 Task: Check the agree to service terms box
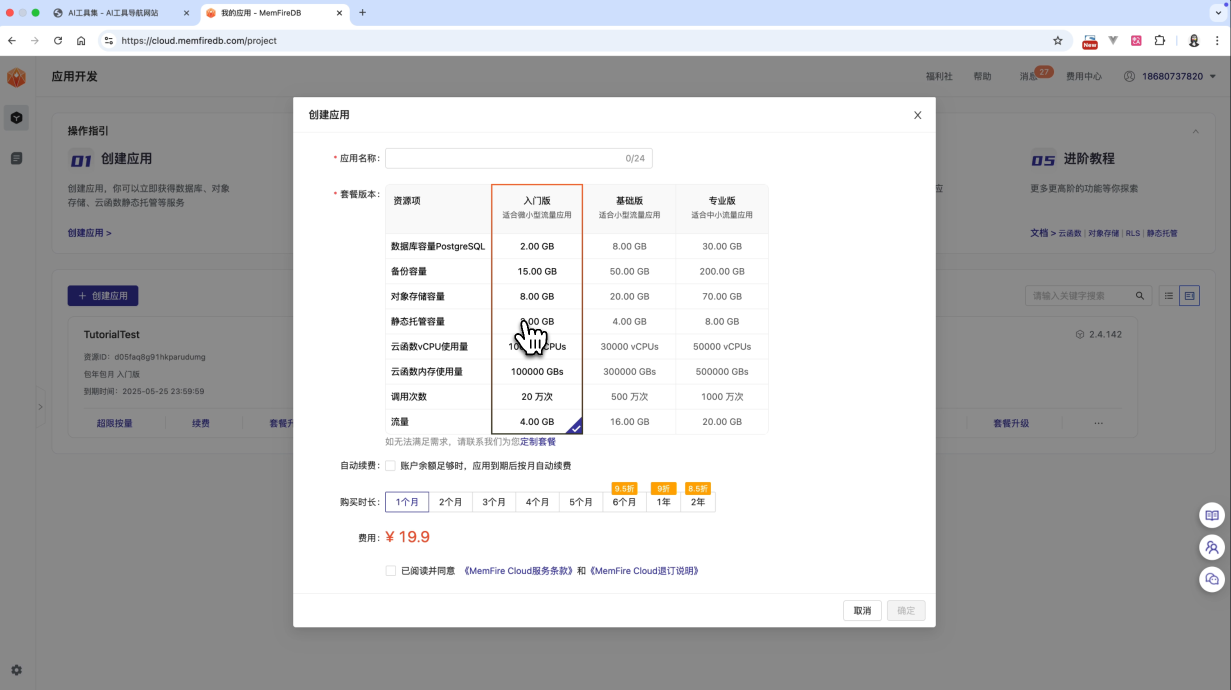click(391, 571)
